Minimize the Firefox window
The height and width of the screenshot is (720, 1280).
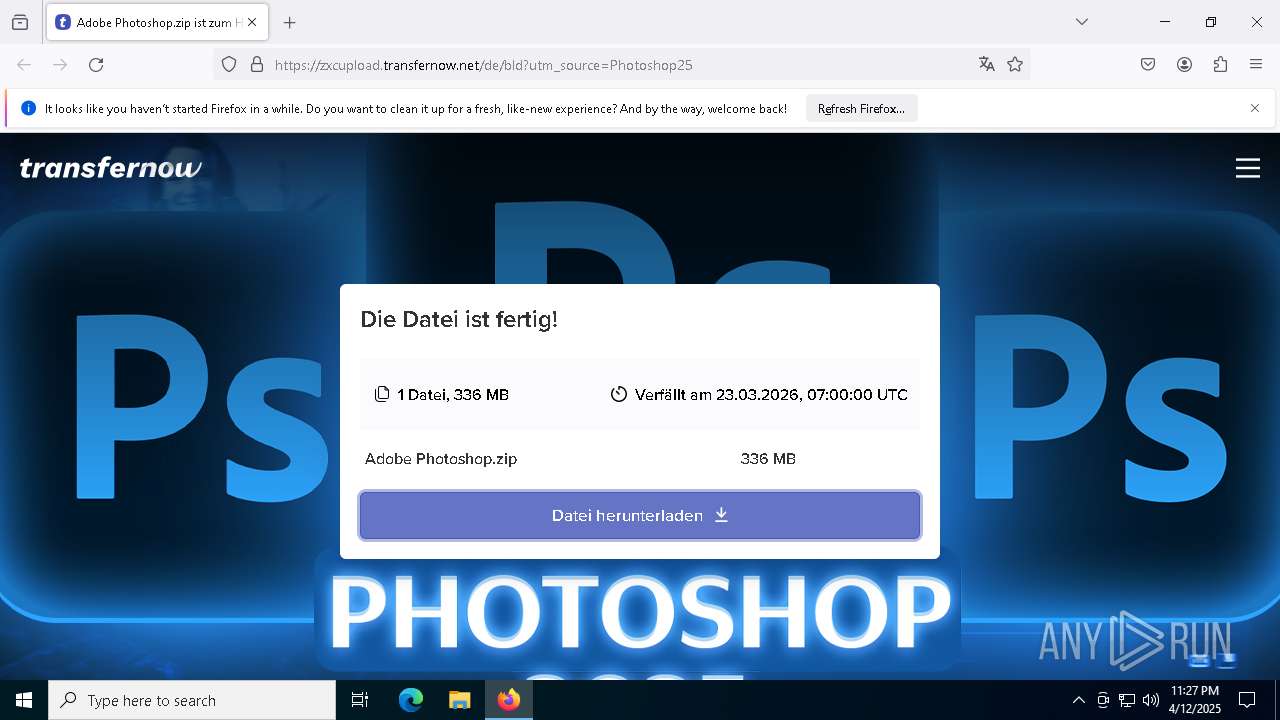click(x=1165, y=22)
